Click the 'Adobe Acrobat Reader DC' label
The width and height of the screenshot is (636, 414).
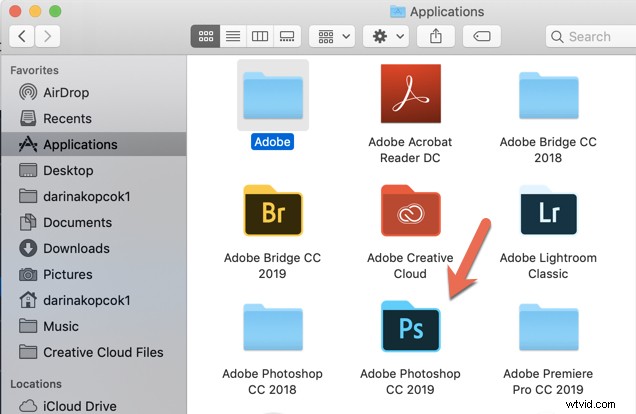point(410,150)
